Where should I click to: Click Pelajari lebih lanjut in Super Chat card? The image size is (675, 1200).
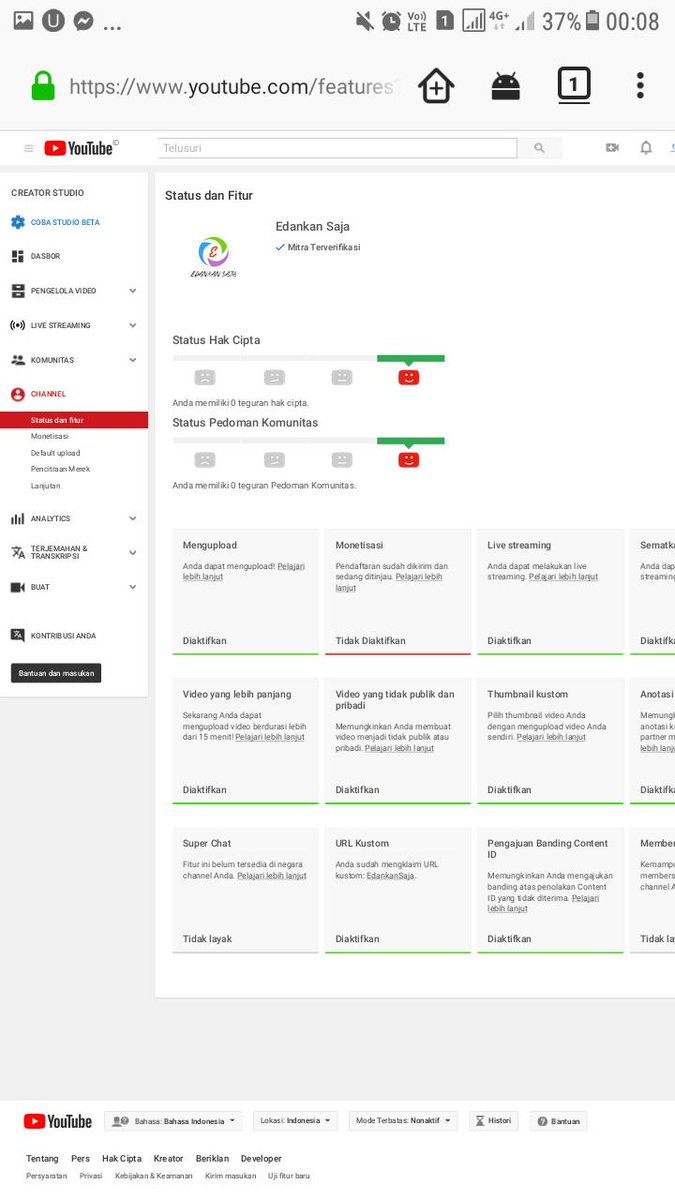coord(272,876)
